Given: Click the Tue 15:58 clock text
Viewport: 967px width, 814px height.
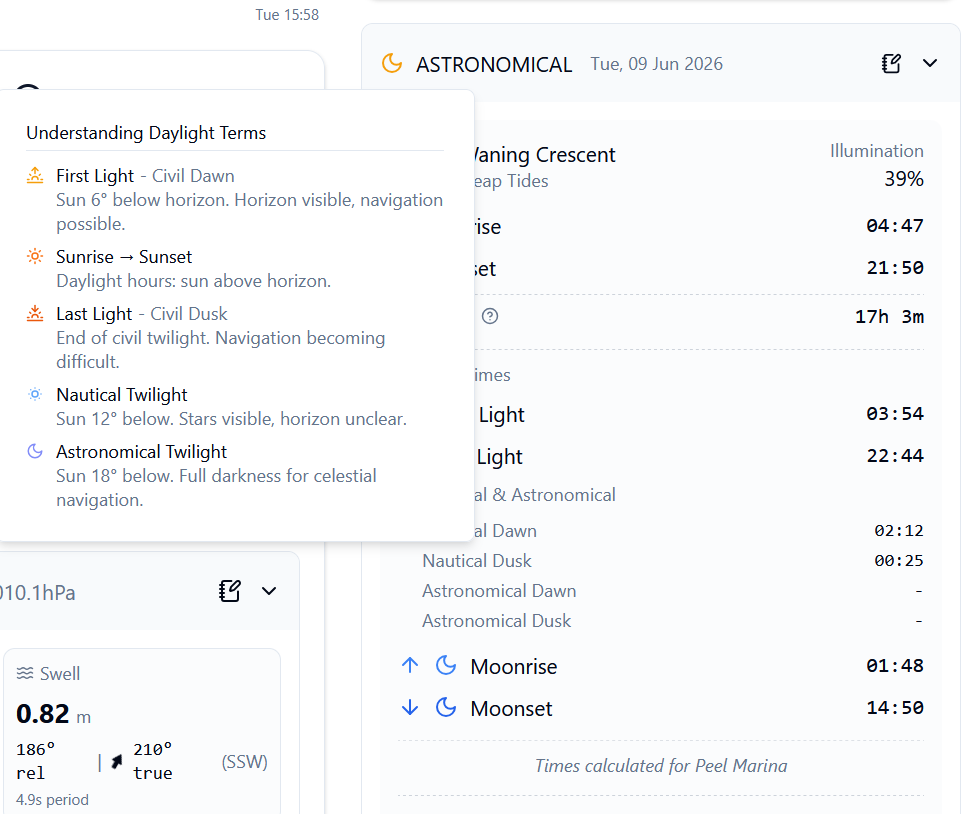Looking at the screenshot, I should pyautogui.click(x=287, y=15).
